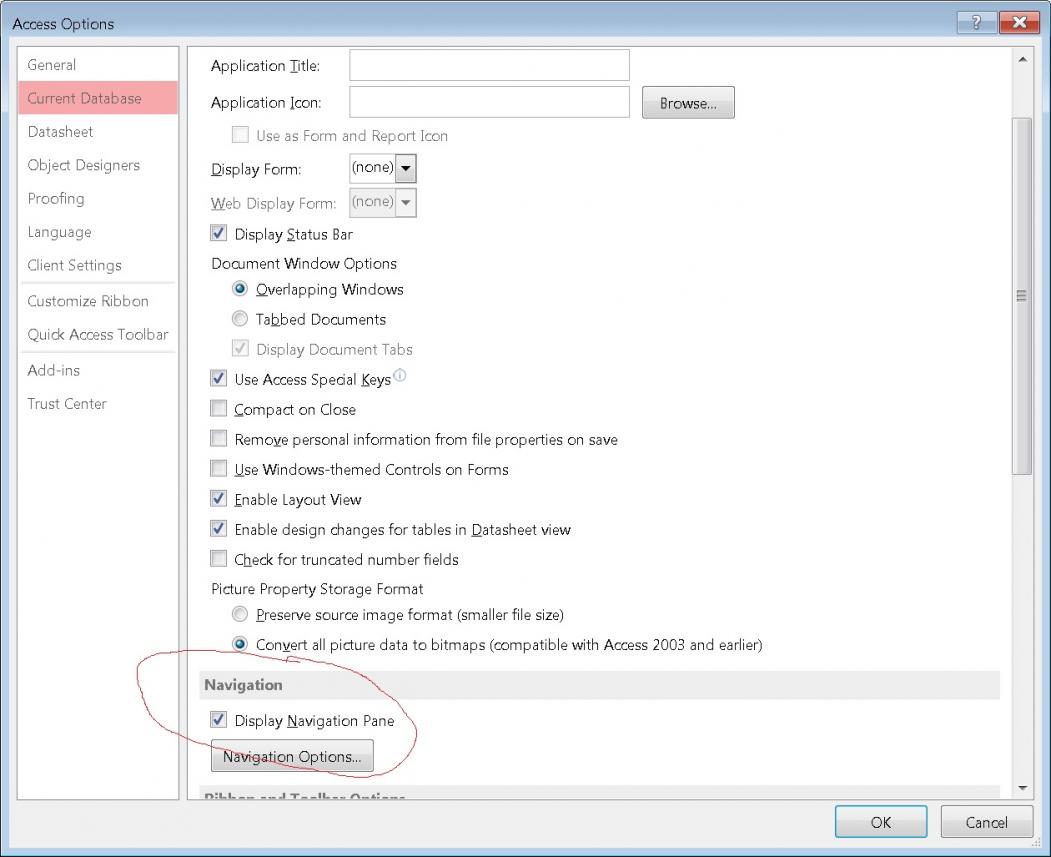Enable Windows-themed Controls on Forms
The image size is (1051, 857).
[219, 469]
